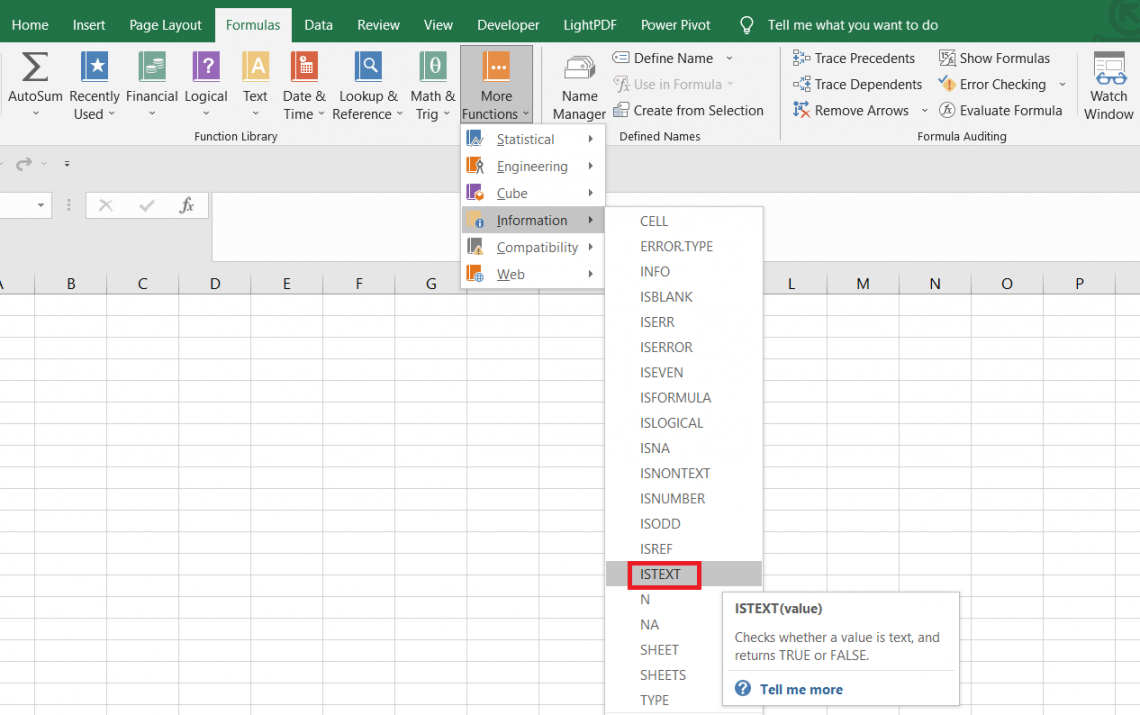Open the Recently Used functions icon
This screenshot has height=715, width=1140.
tap(95, 68)
